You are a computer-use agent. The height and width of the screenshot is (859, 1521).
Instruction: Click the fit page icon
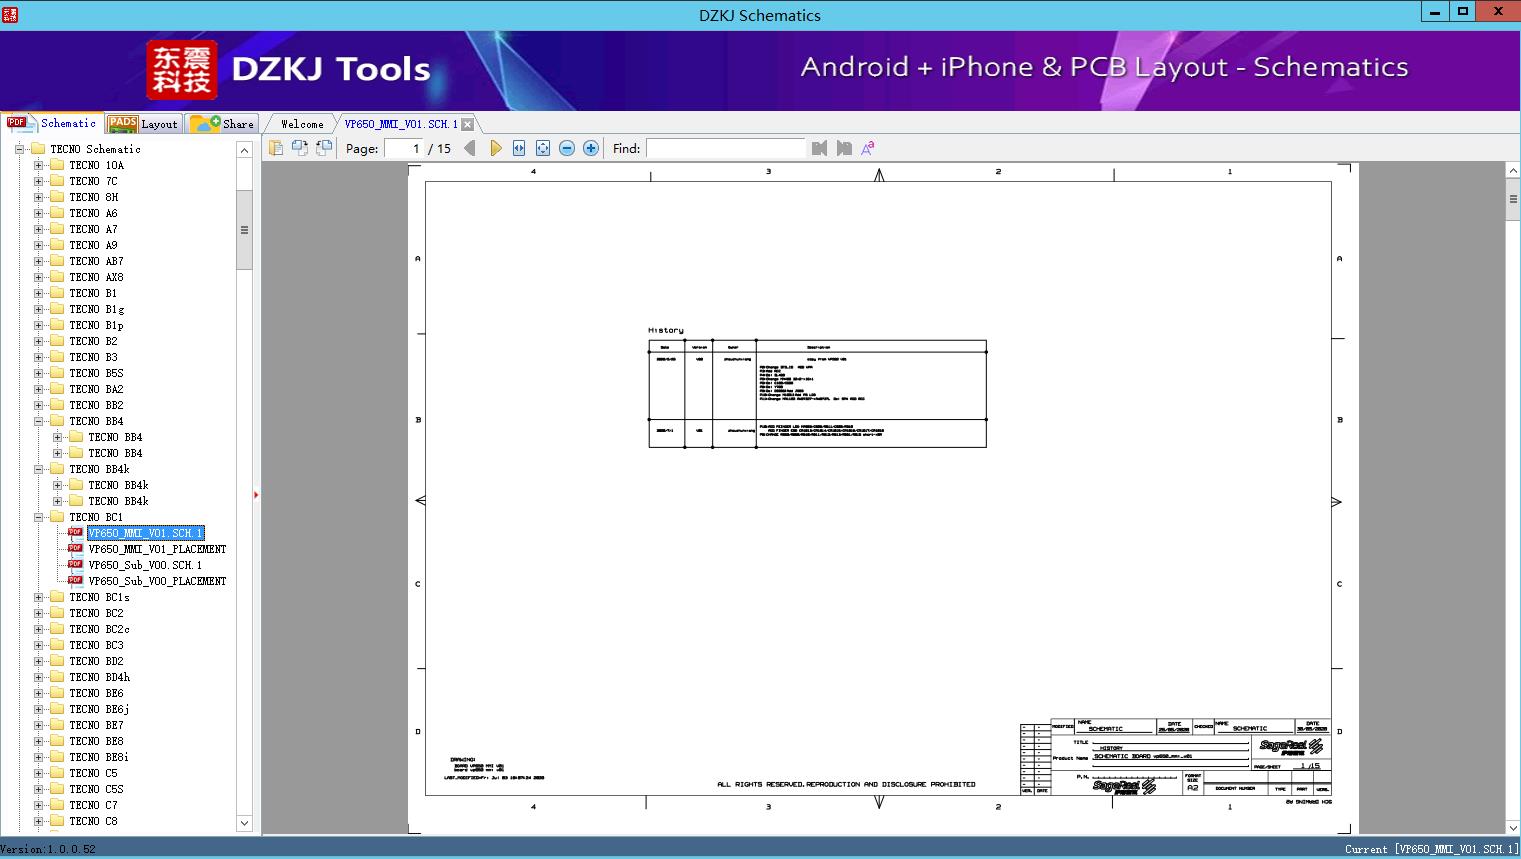[543, 148]
